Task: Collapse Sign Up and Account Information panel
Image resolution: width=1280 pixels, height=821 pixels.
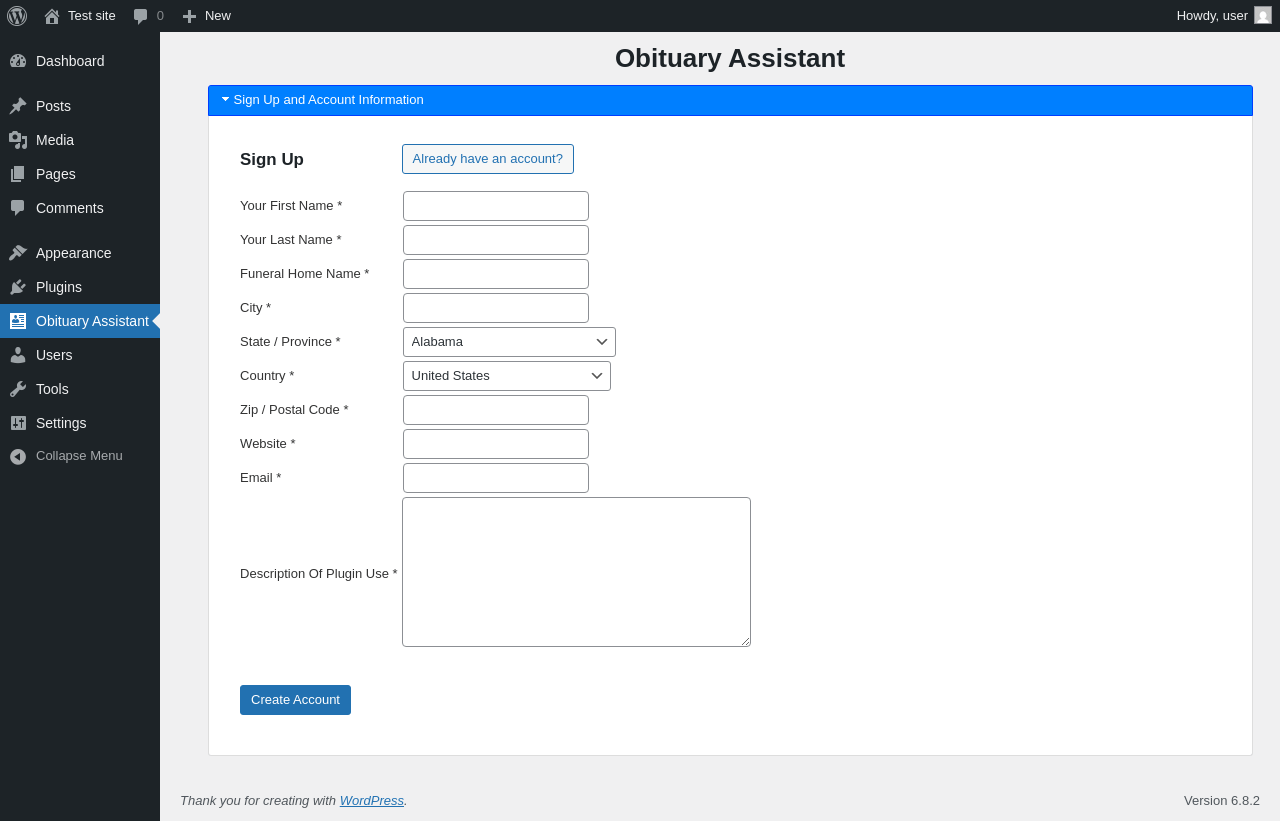Action: coord(730,100)
